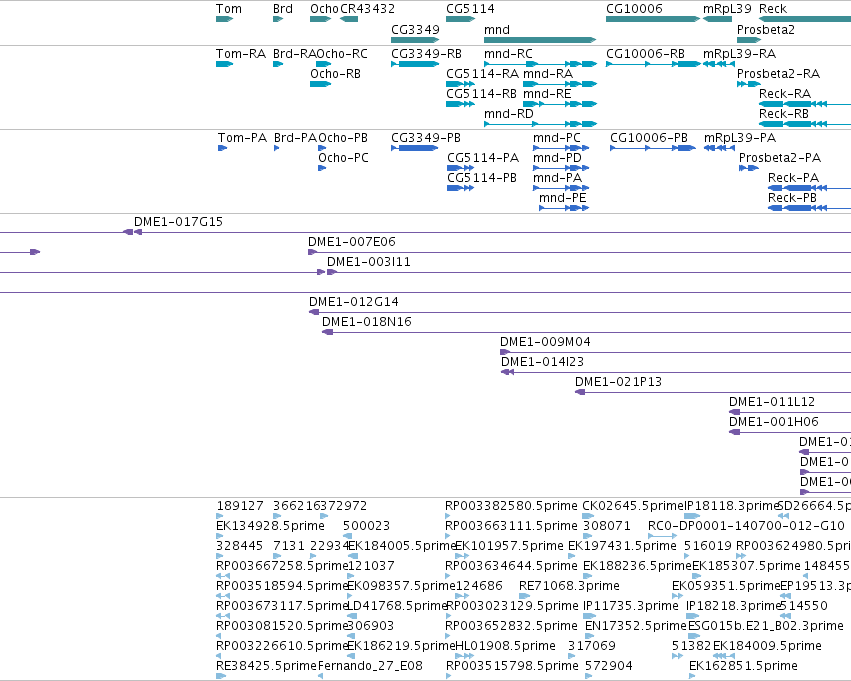Screen dimensions: 851x681
Task: Click the CG5114-PB protein label
Action: coord(482,178)
